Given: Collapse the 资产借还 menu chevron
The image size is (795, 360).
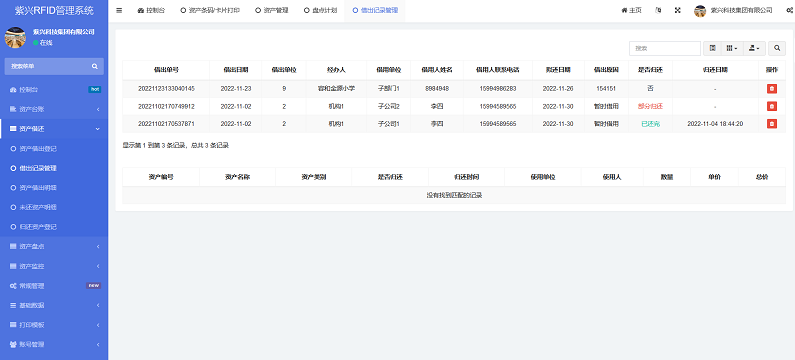Looking at the screenshot, I should tap(98, 129).
